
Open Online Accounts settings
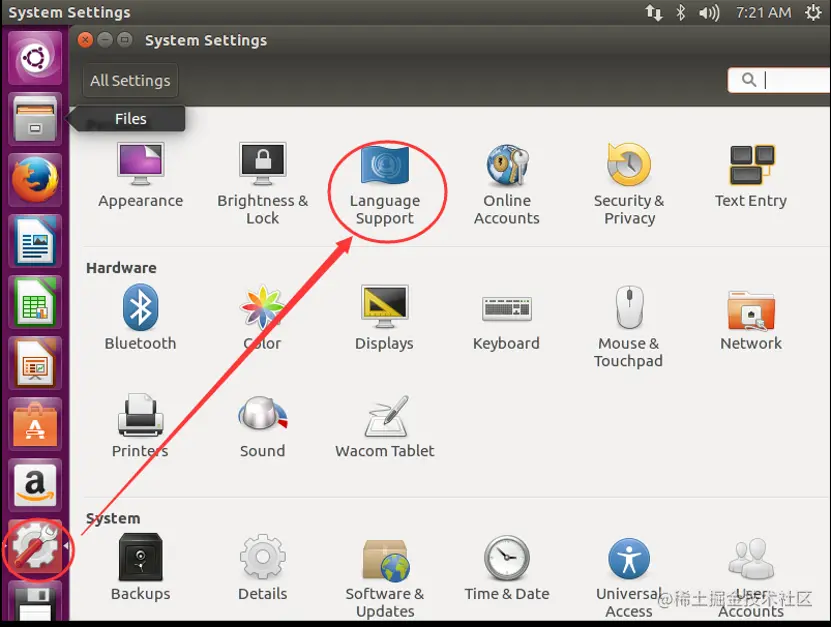(x=507, y=184)
